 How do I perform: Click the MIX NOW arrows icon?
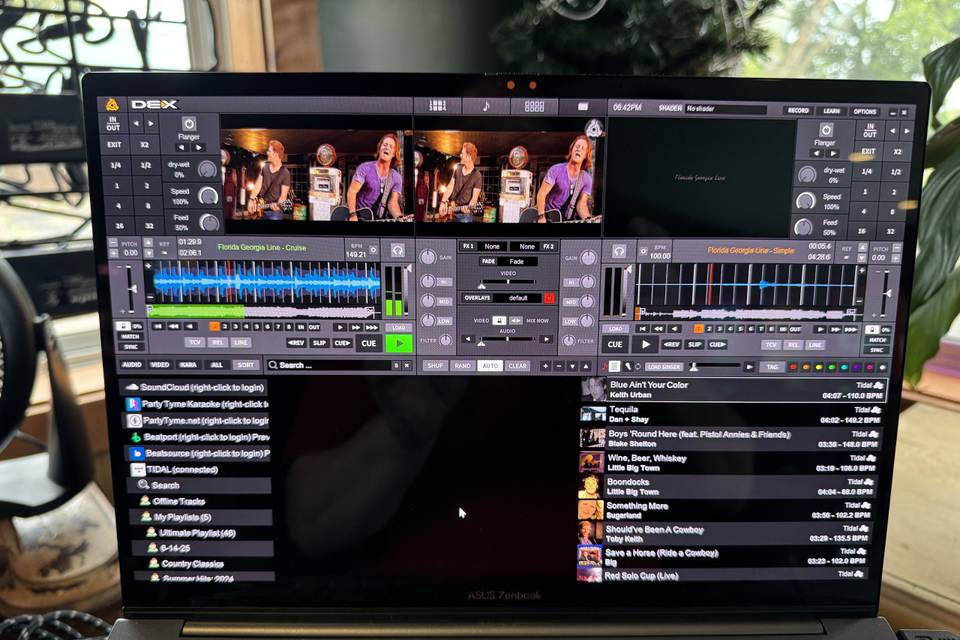click(x=517, y=320)
